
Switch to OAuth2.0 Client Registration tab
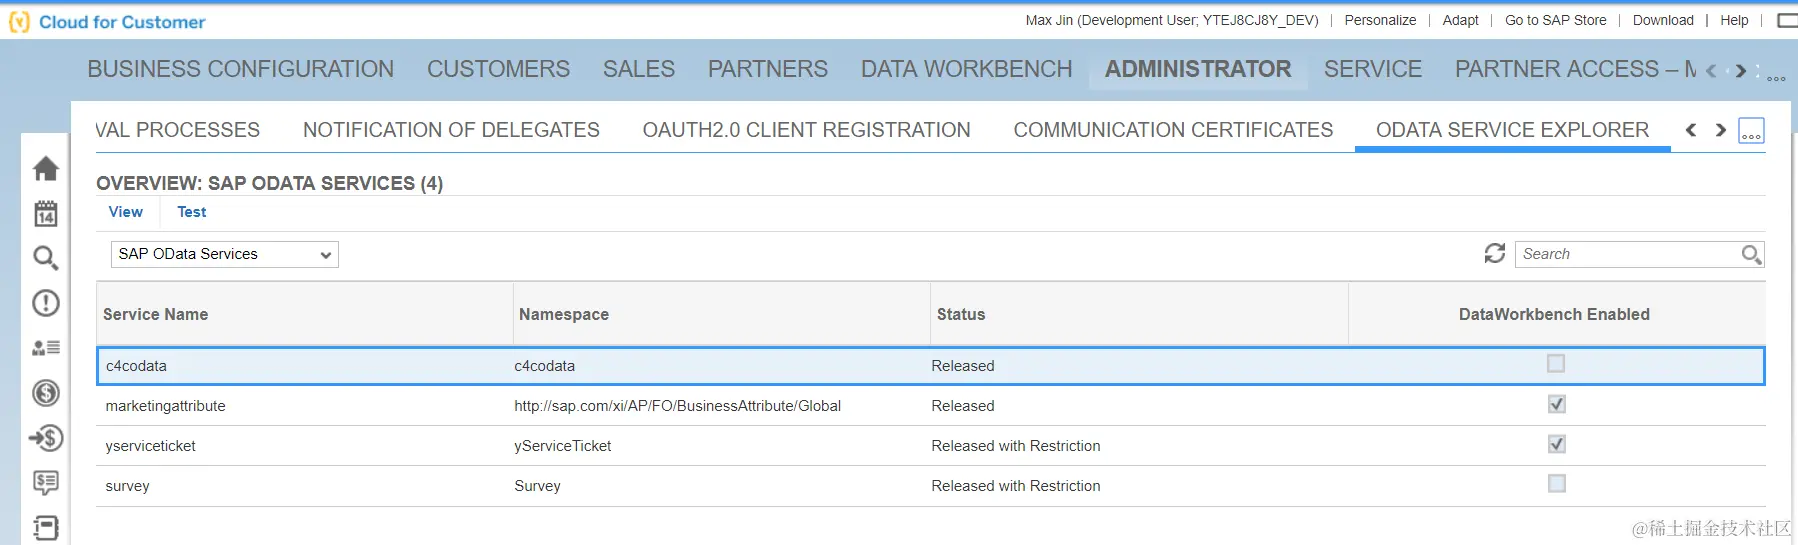pyautogui.click(x=806, y=130)
